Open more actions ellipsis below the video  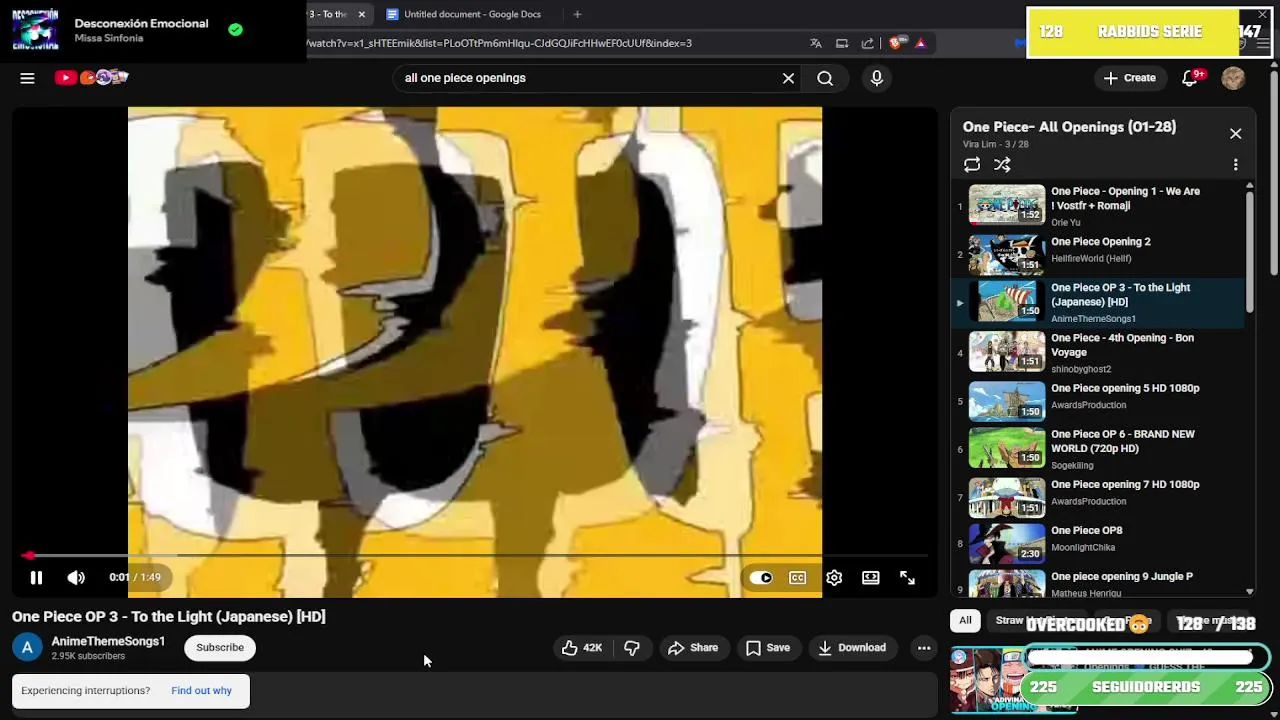click(924, 648)
